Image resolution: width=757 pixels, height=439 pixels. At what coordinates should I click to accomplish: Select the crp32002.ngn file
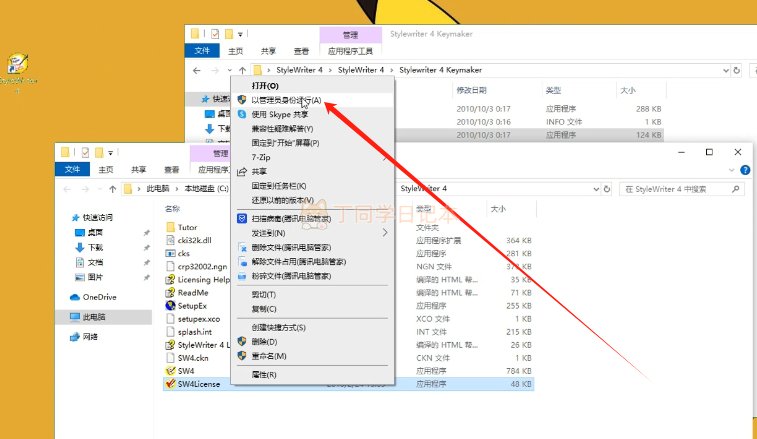(x=202, y=266)
